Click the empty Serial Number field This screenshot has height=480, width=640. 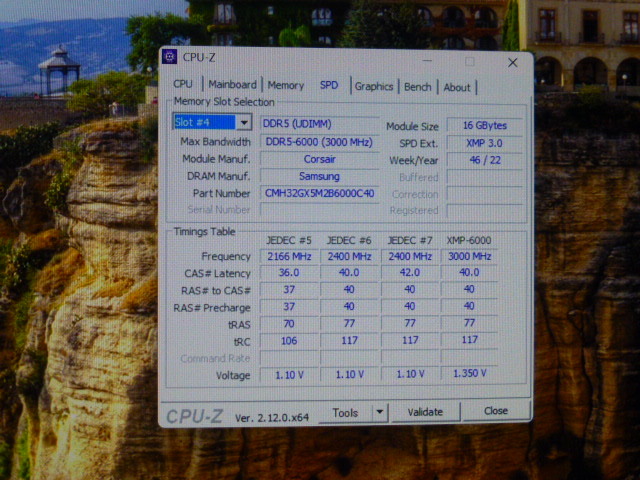click(x=320, y=209)
